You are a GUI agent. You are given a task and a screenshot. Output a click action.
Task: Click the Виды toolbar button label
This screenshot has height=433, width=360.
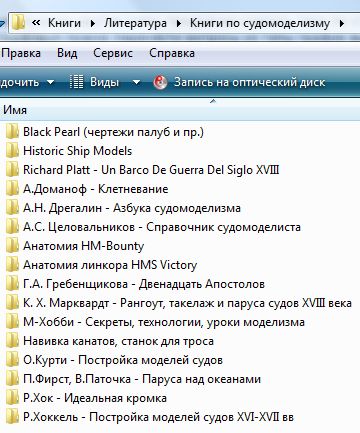(104, 82)
